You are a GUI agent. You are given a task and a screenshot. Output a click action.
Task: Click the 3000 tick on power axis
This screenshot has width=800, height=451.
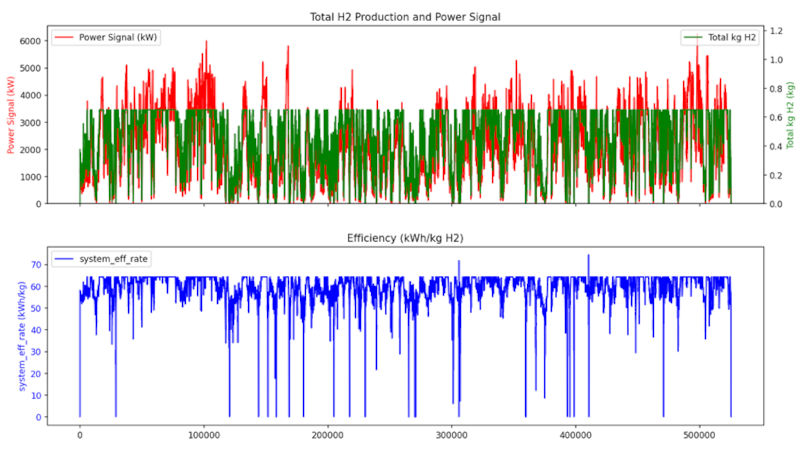(x=30, y=122)
